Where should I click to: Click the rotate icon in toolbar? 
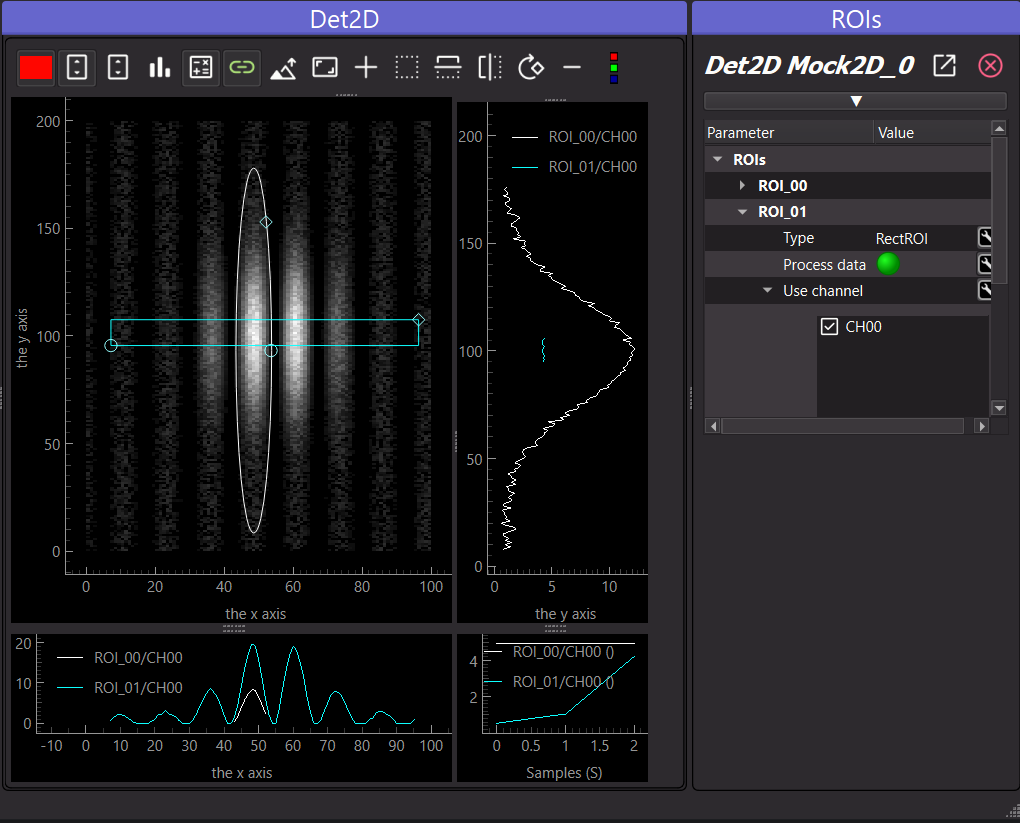531,68
